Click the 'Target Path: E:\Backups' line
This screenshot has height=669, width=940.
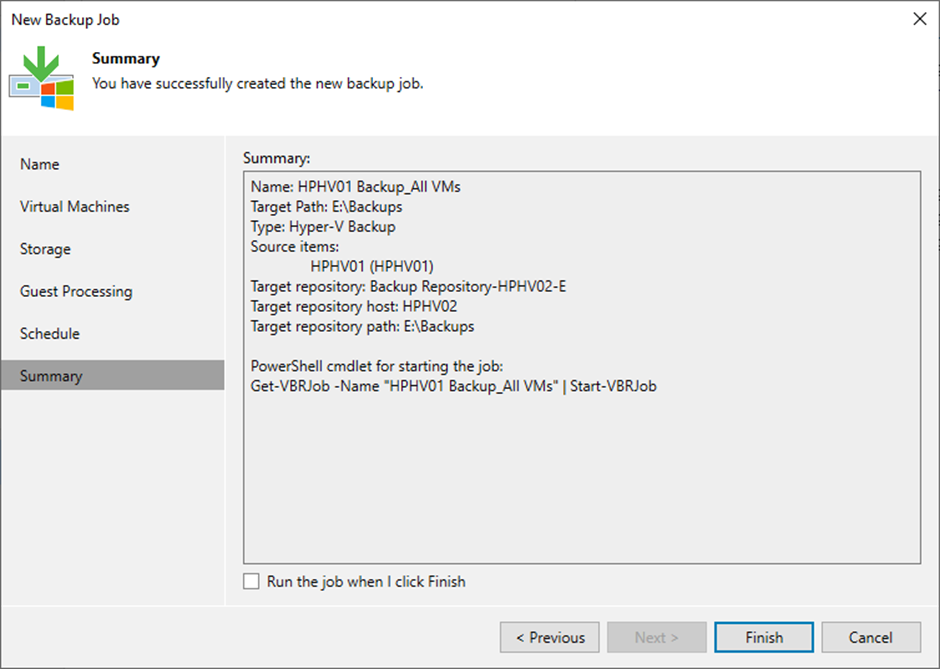pyautogui.click(x=326, y=207)
